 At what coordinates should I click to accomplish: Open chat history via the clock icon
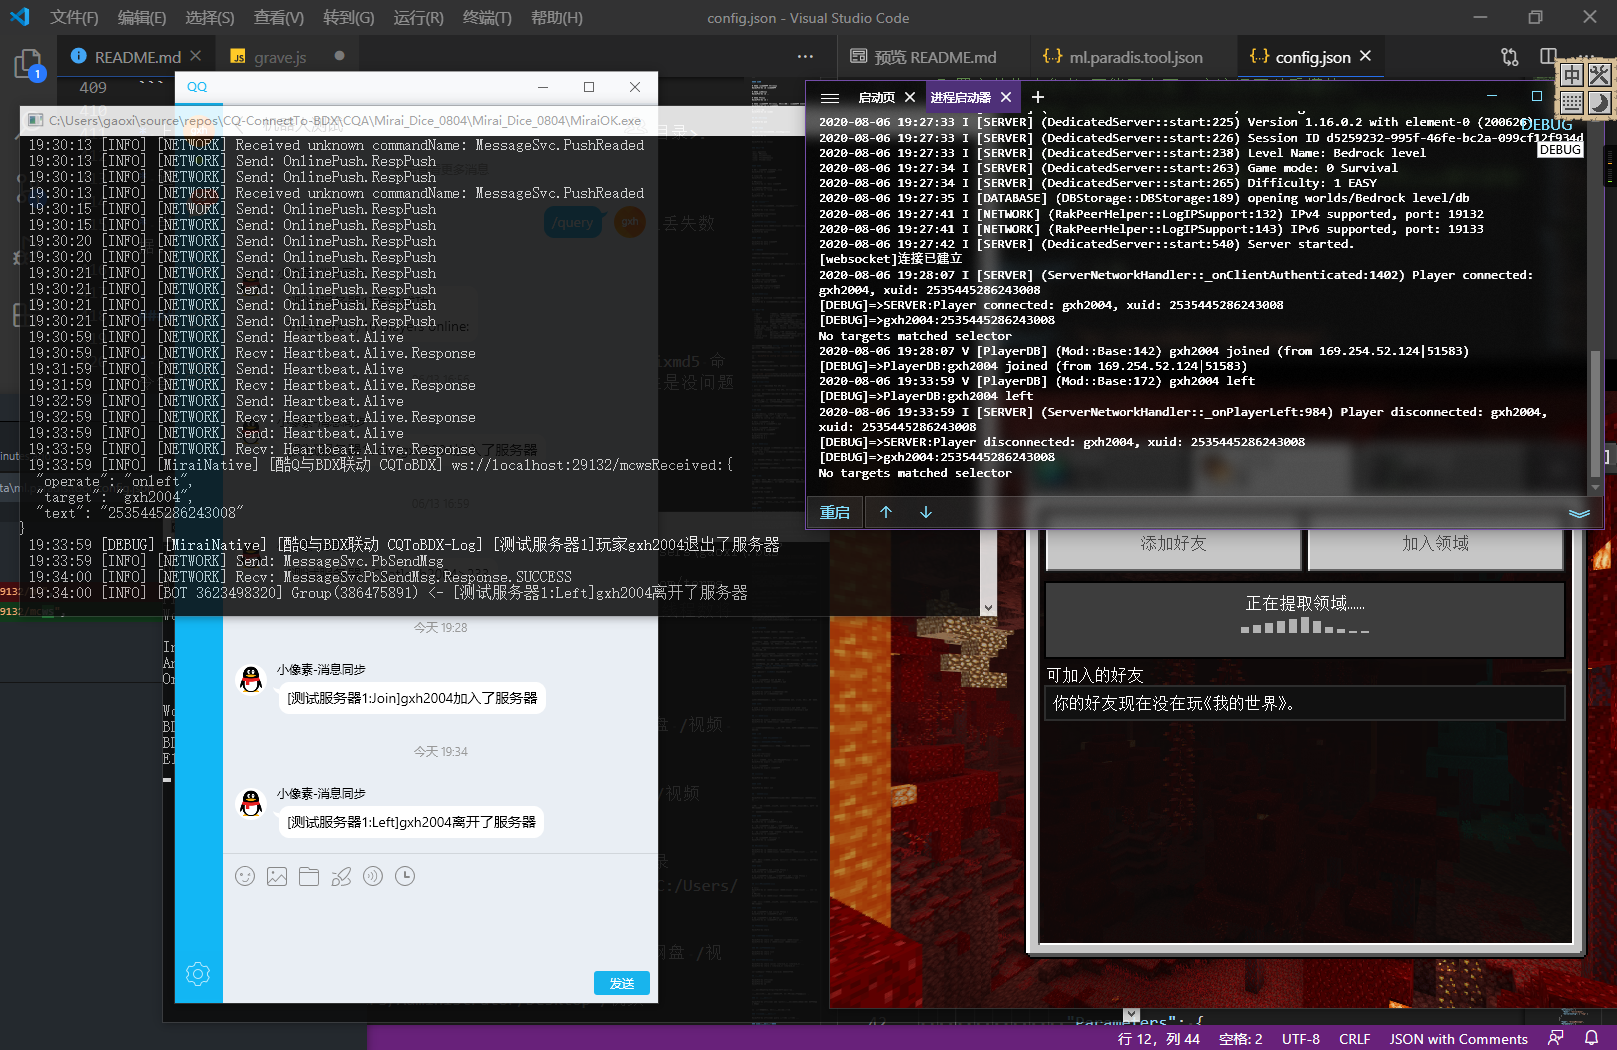(404, 875)
